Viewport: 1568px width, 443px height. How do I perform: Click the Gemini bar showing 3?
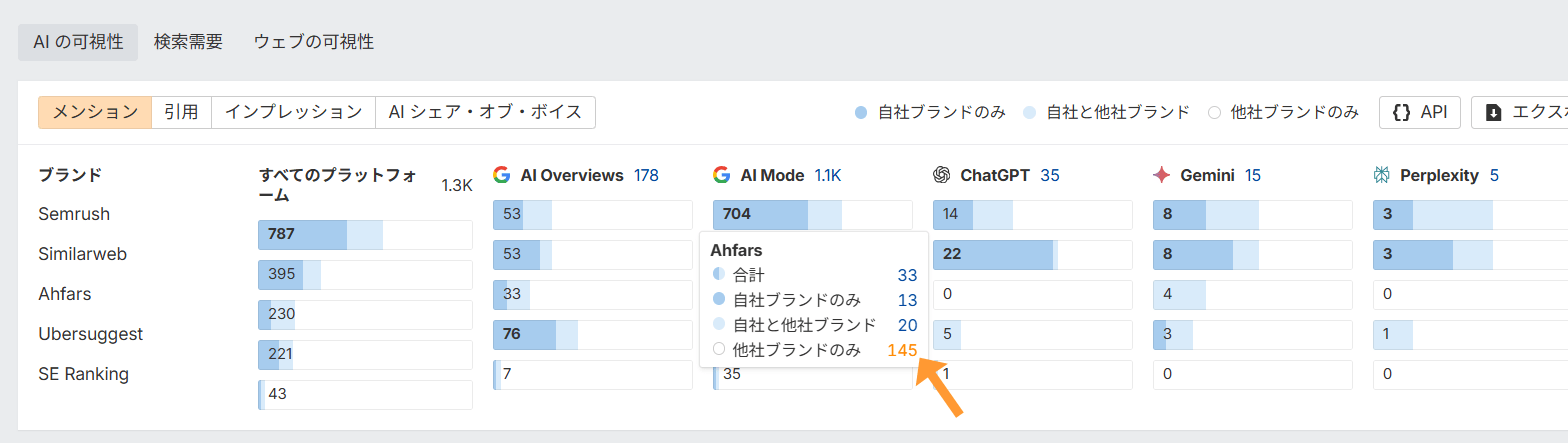pyautogui.click(x=1252, y=335)
